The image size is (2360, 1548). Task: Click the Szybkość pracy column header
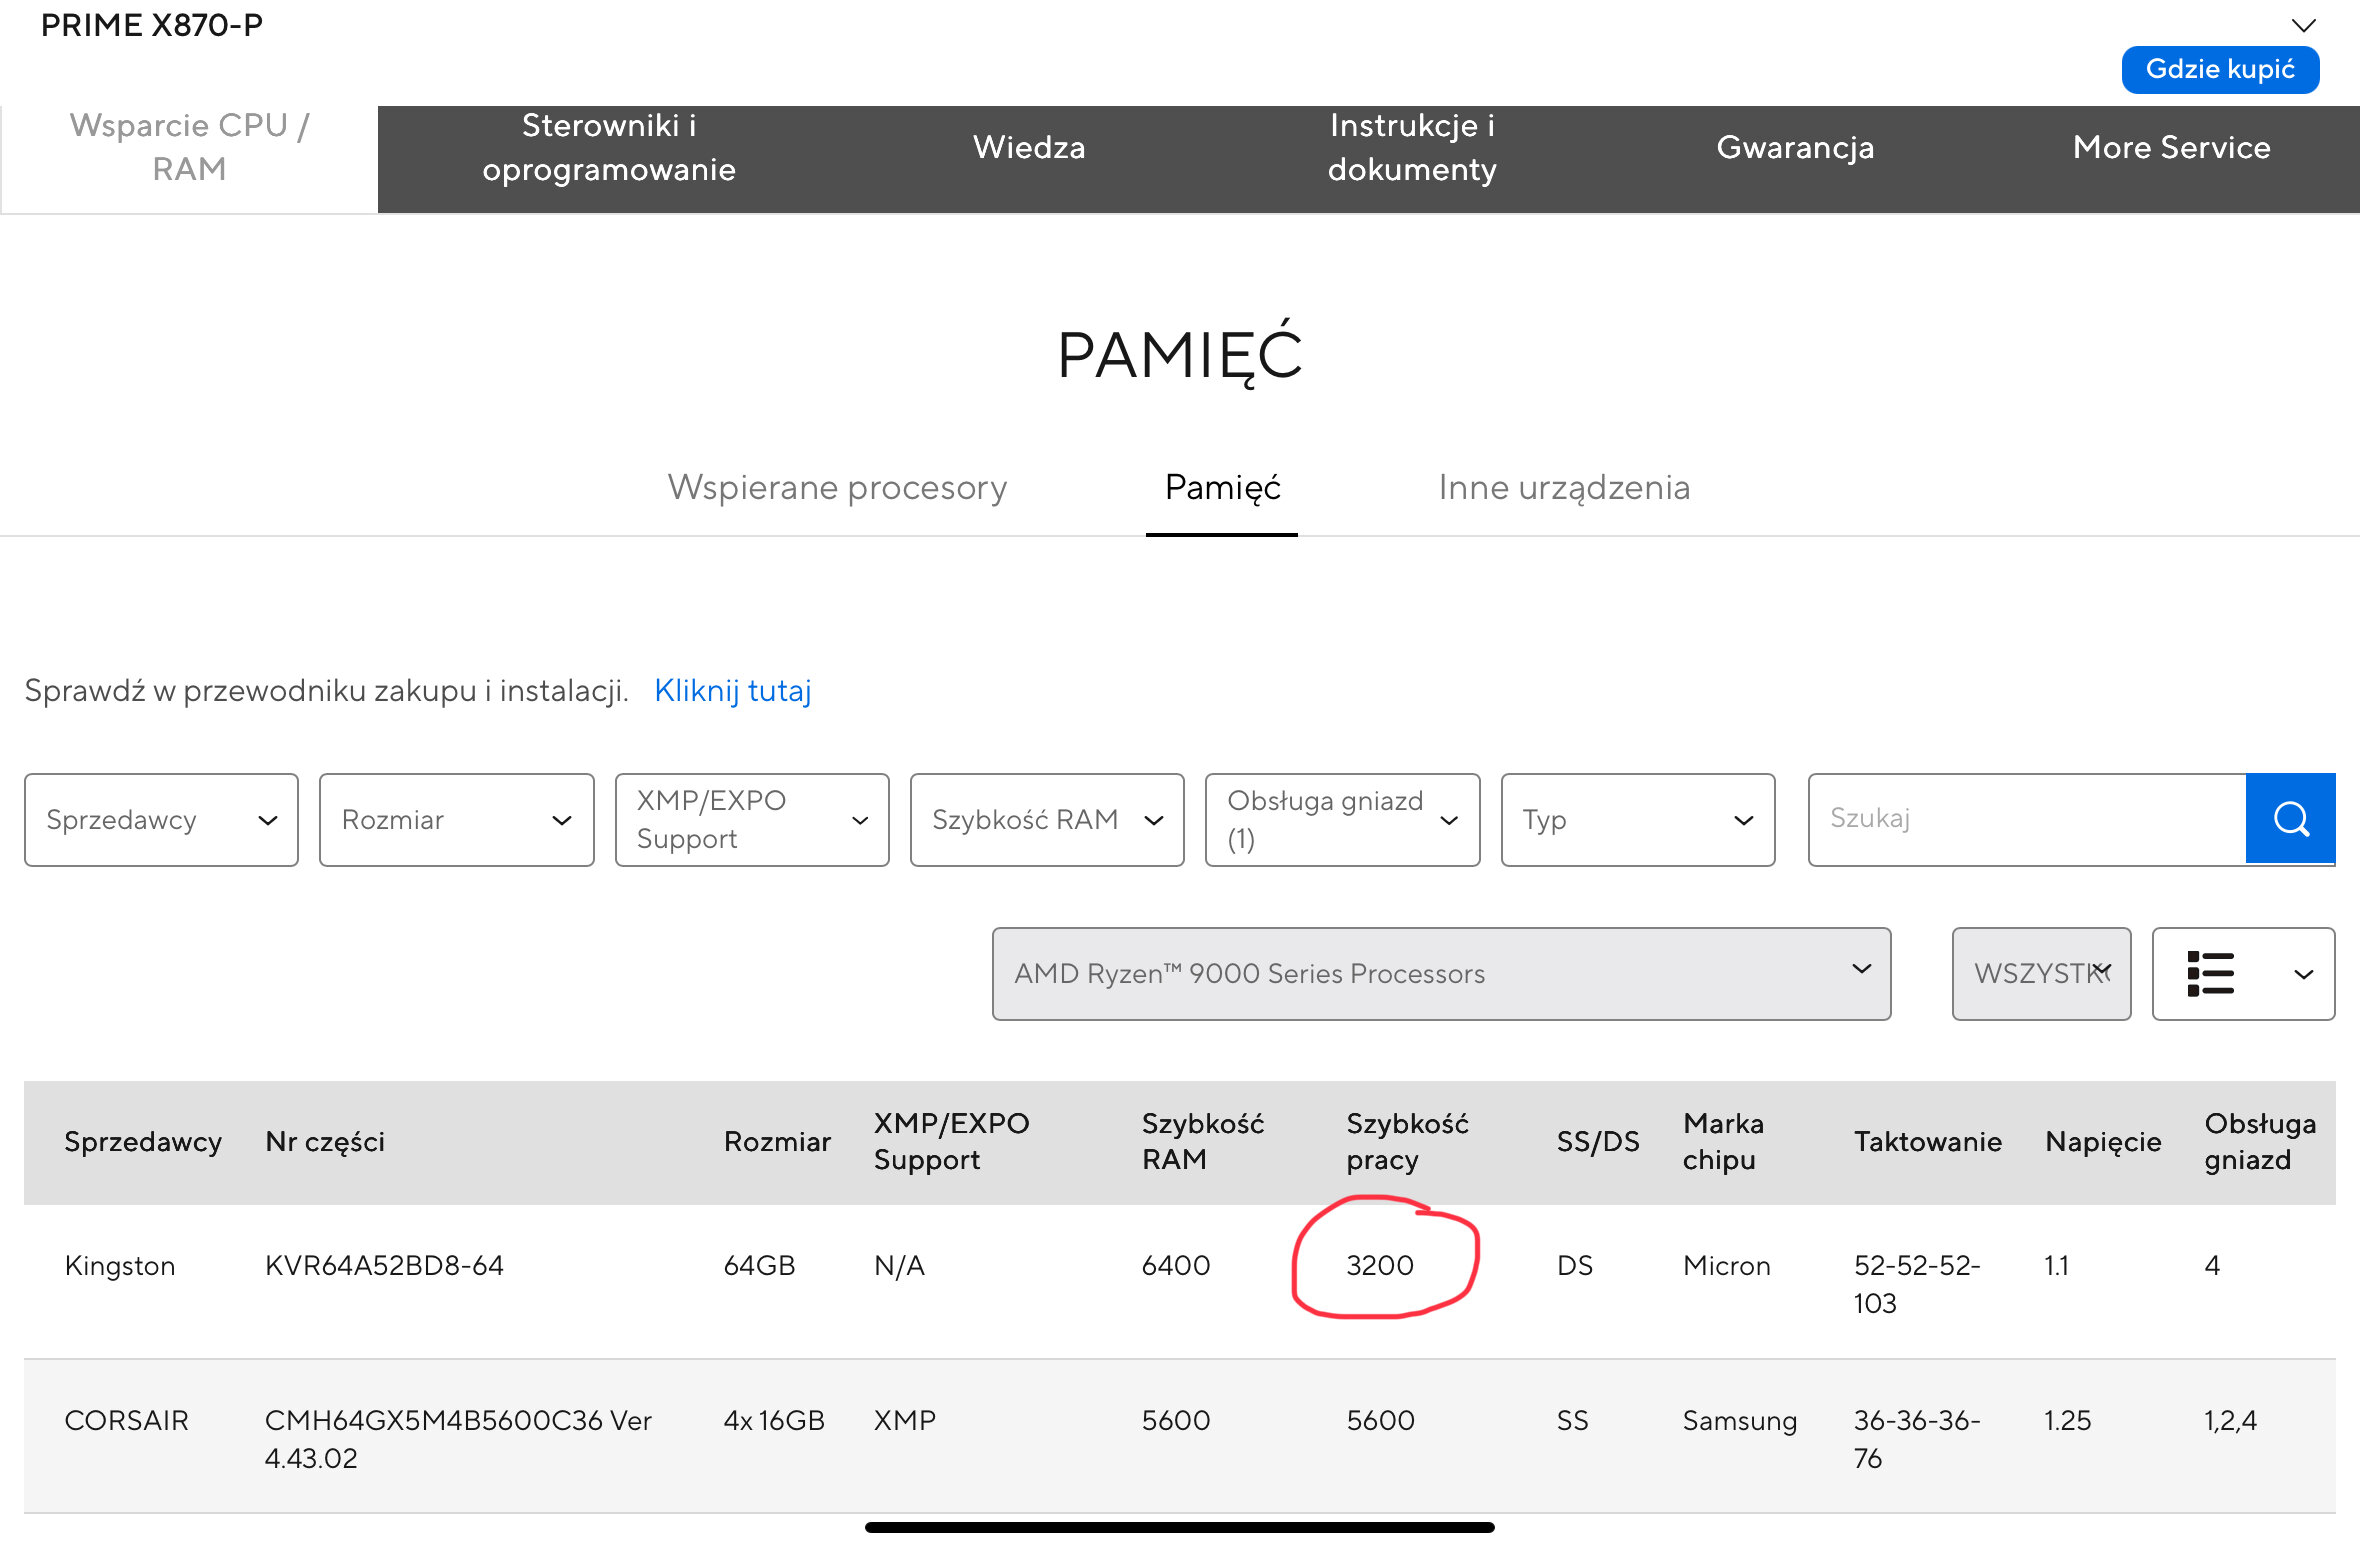pos(1407,1141)
